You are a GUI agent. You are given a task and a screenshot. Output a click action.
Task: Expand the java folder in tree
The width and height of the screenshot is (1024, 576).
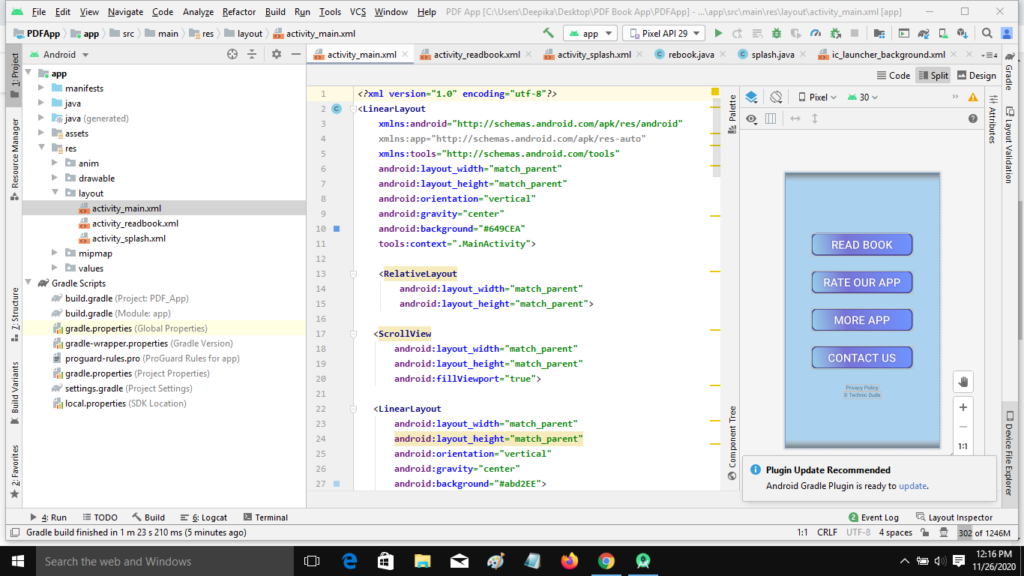(41, 103)
